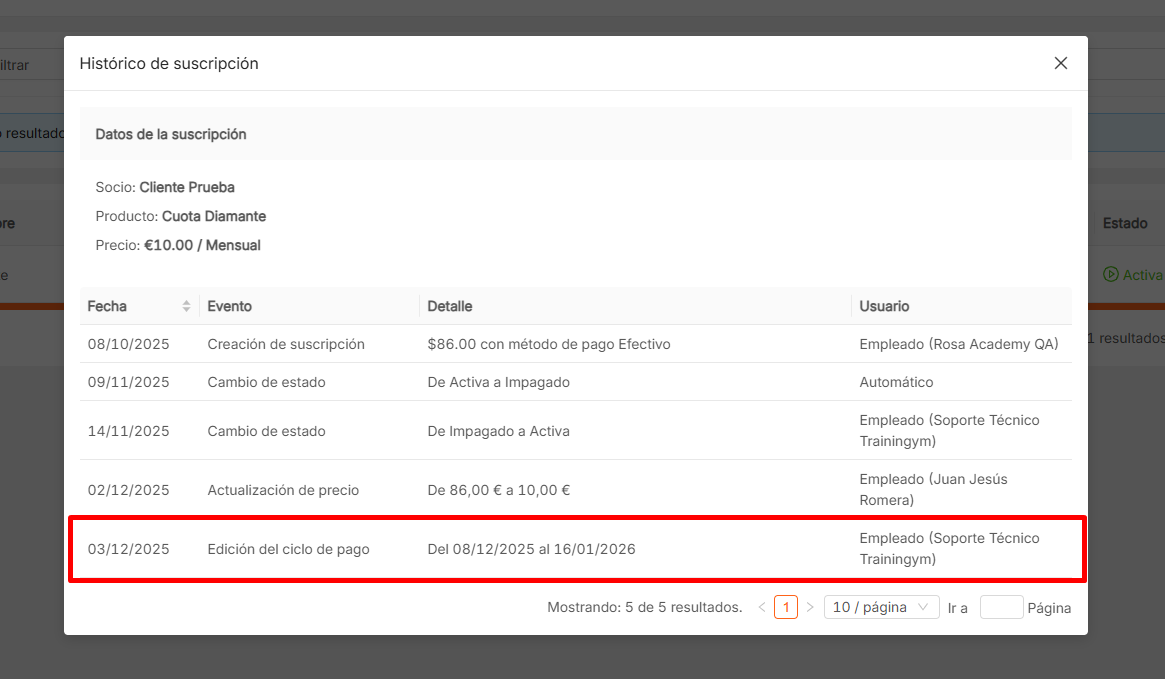Select the Creación de suscripción event row
Image resolution: width=1165 pixels, height=679 pixels.
point(286,344)
